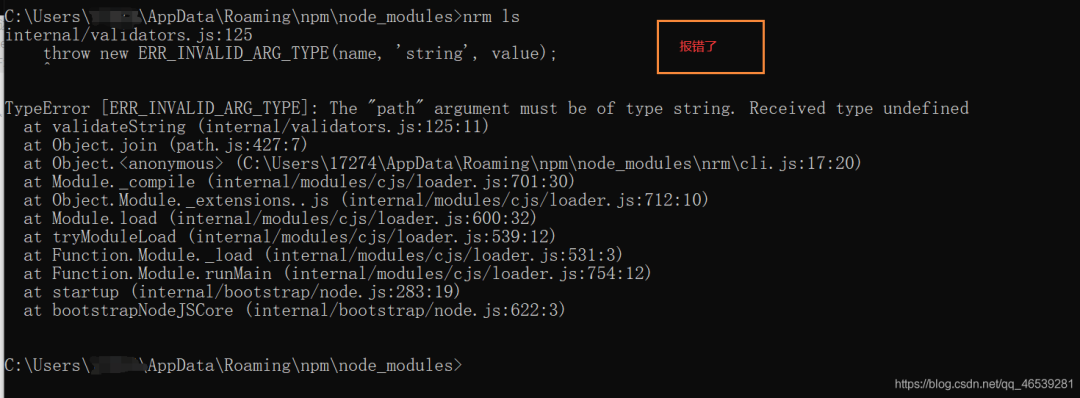Click the TypeError [ERR_INVALID_ARG_TYPE] message line
This screenshot has width=1080, height=398.
[486, 108]
